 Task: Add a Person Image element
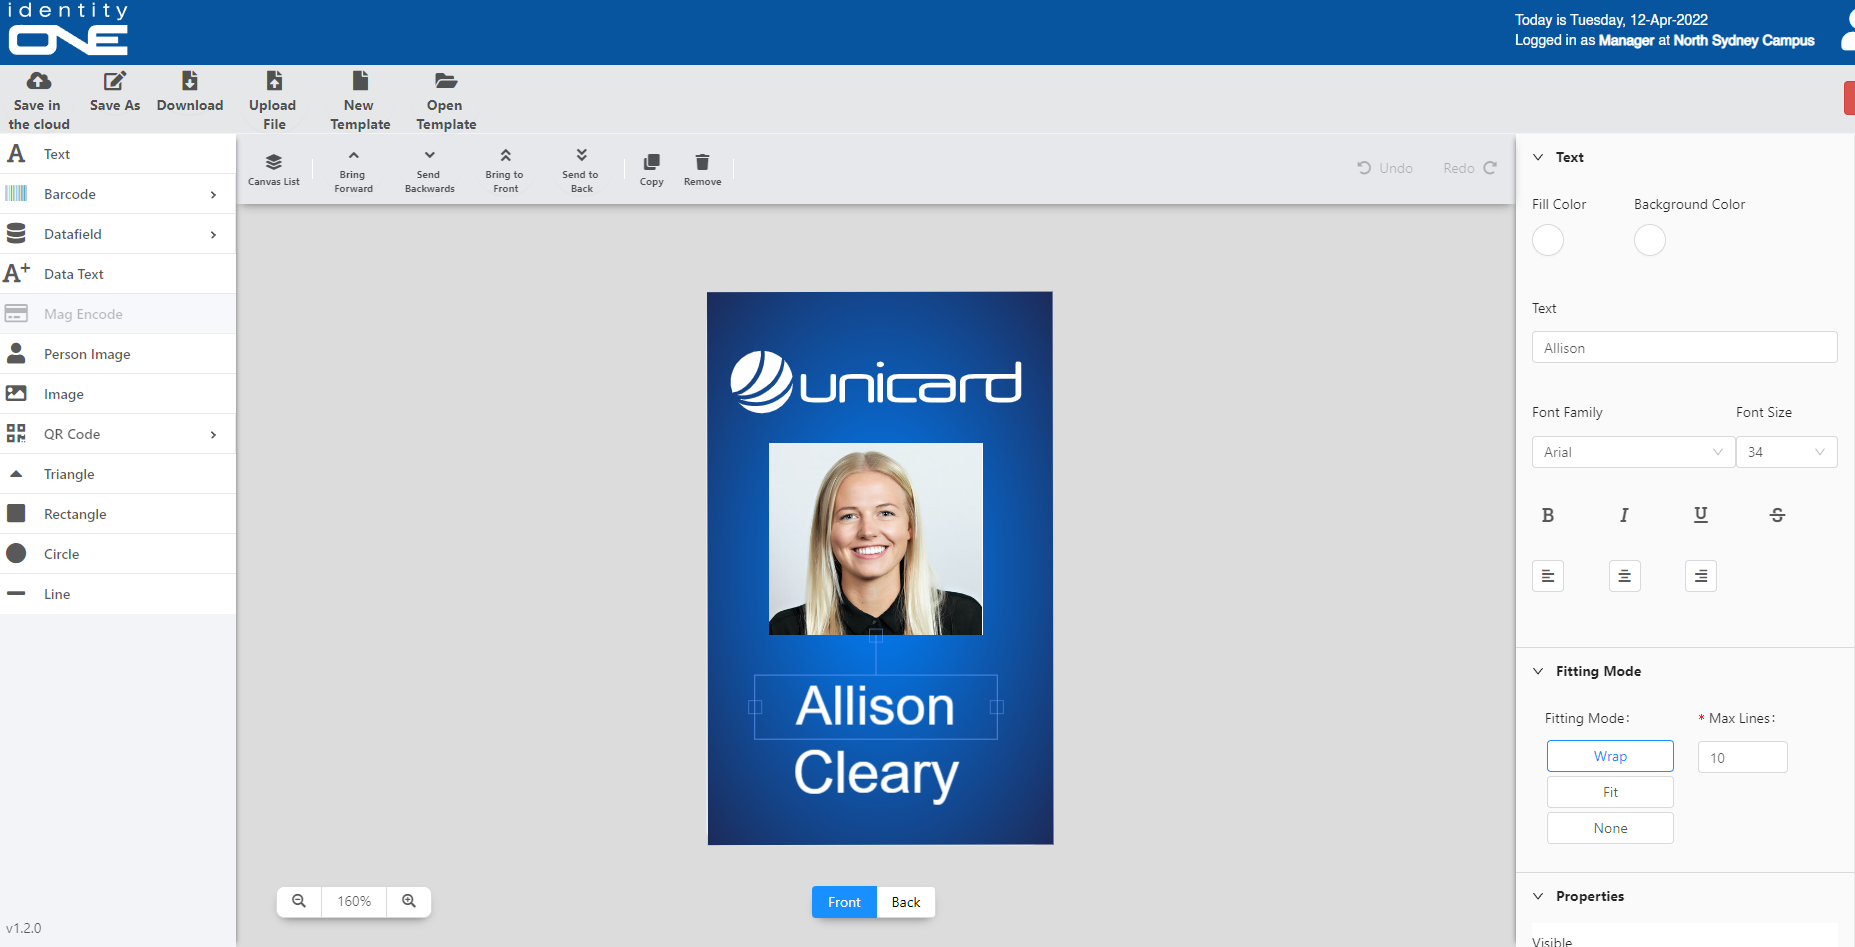click(118, 354)
